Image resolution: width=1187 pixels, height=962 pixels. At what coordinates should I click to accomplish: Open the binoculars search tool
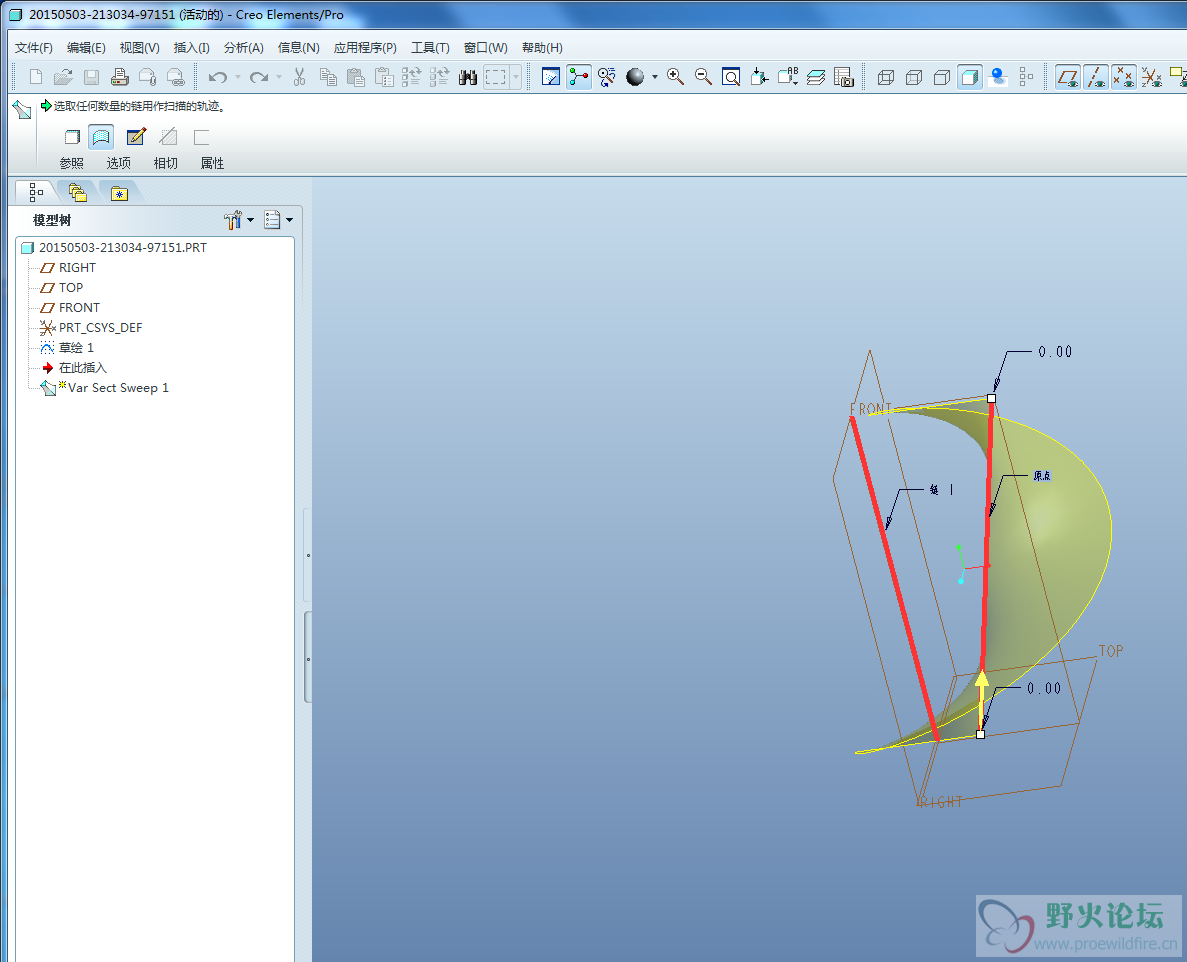coord(468,76)
